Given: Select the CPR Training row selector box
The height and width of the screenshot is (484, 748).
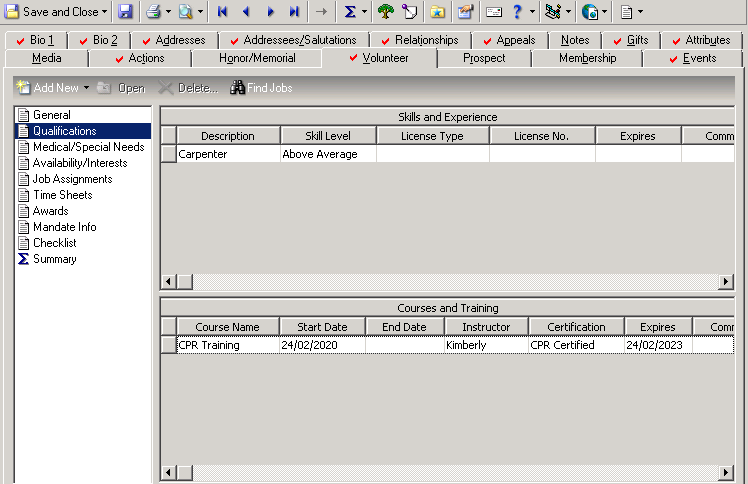Looking at the screenshot, I should (168, 345).
